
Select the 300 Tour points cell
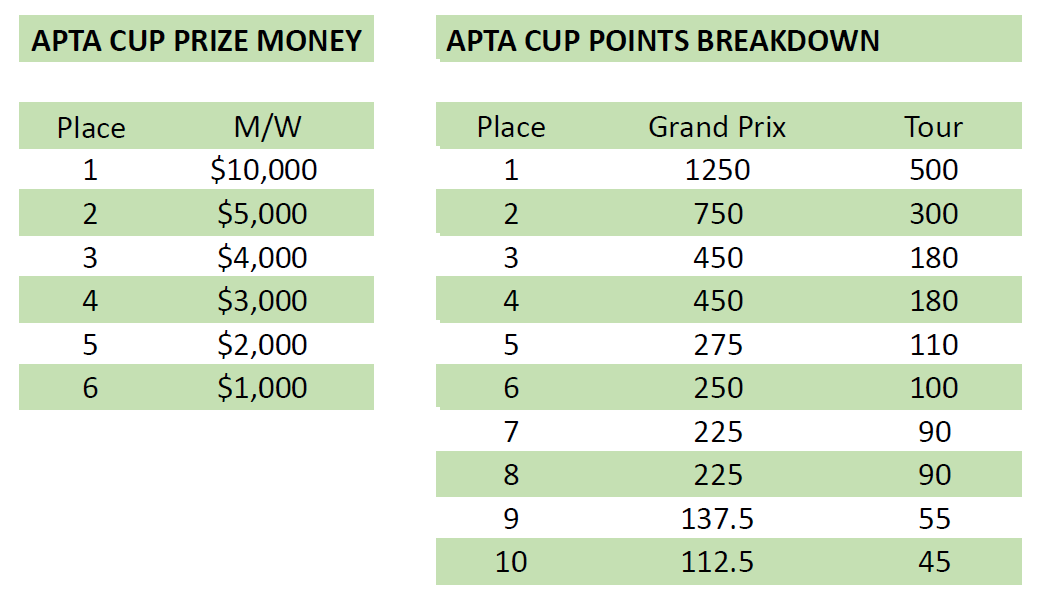[x=934, y=214]
